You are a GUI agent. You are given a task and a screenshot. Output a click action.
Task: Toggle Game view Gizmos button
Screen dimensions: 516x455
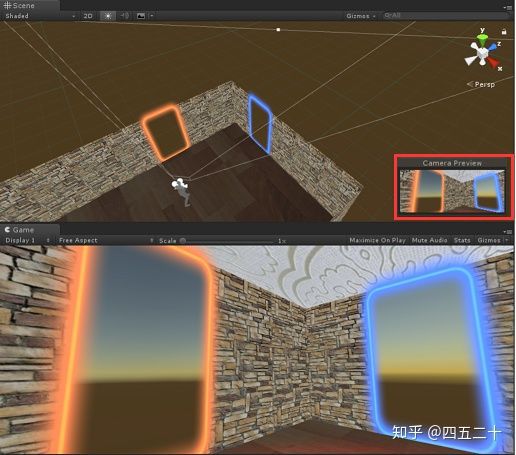click(489, 240)
